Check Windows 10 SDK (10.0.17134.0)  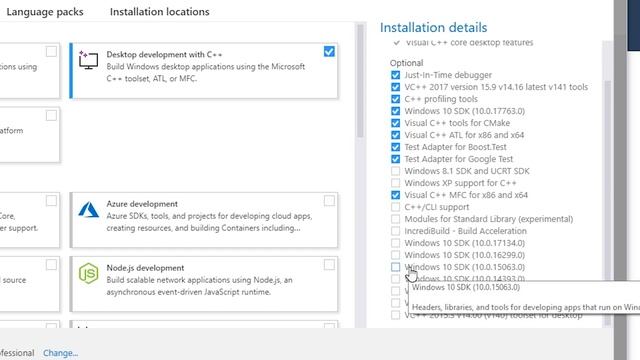coord(395,243)
